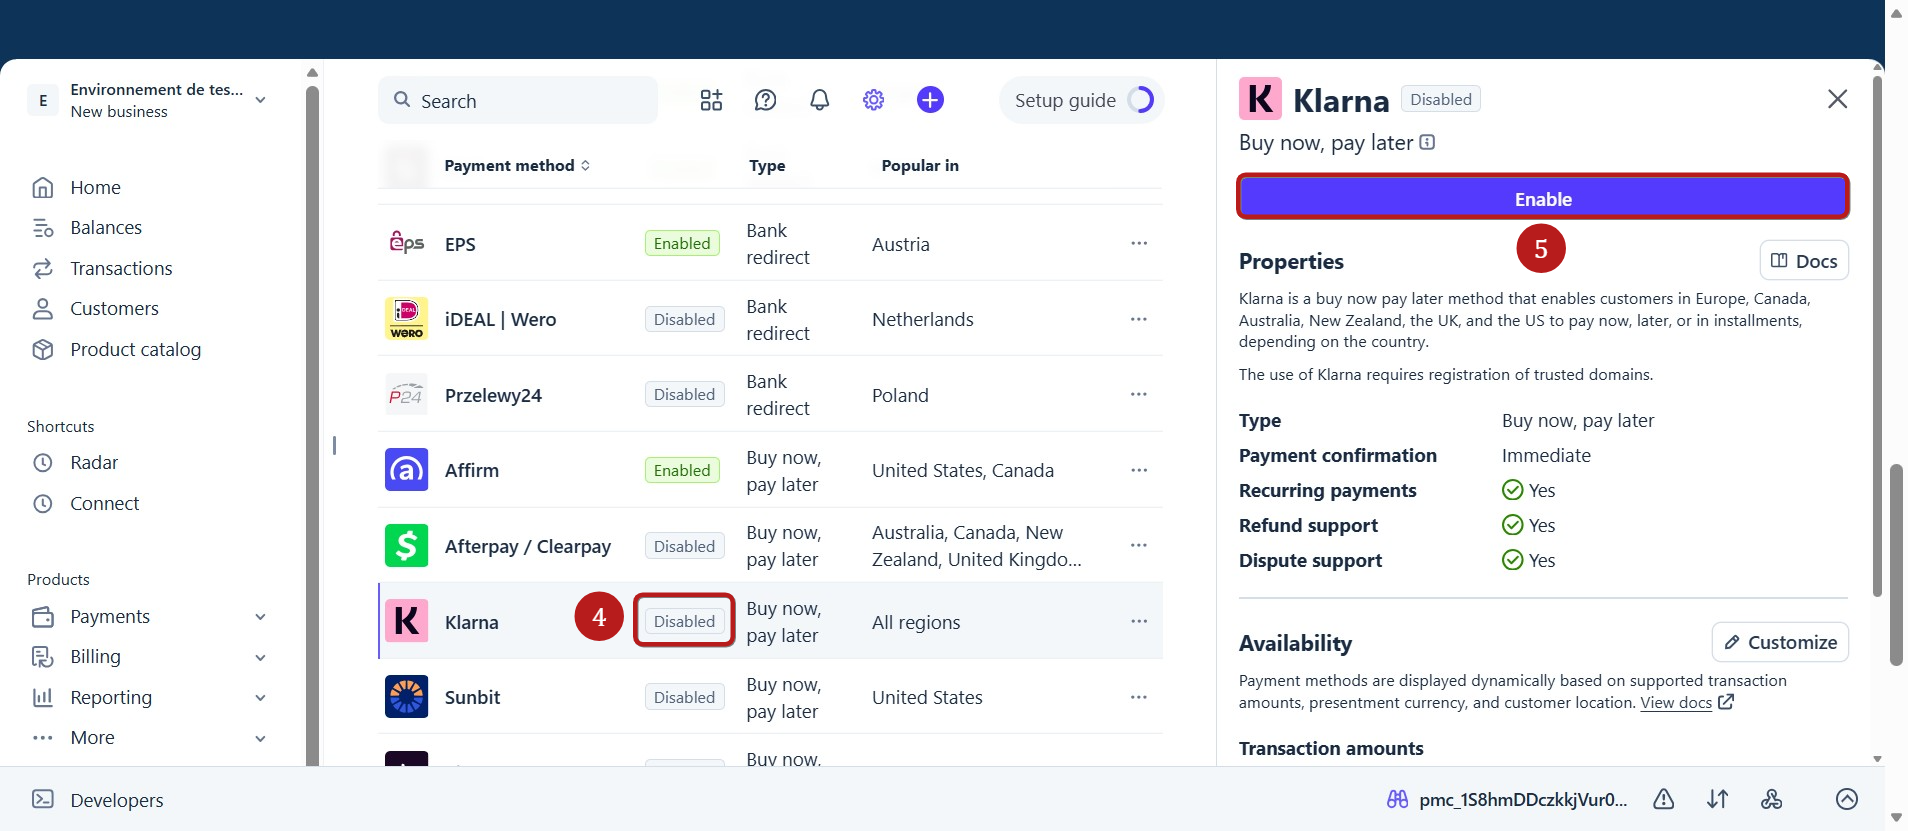Click the iDEAL Wero Disabled badge
This screenshot has height=831, width=1908.
coord(684,319)
